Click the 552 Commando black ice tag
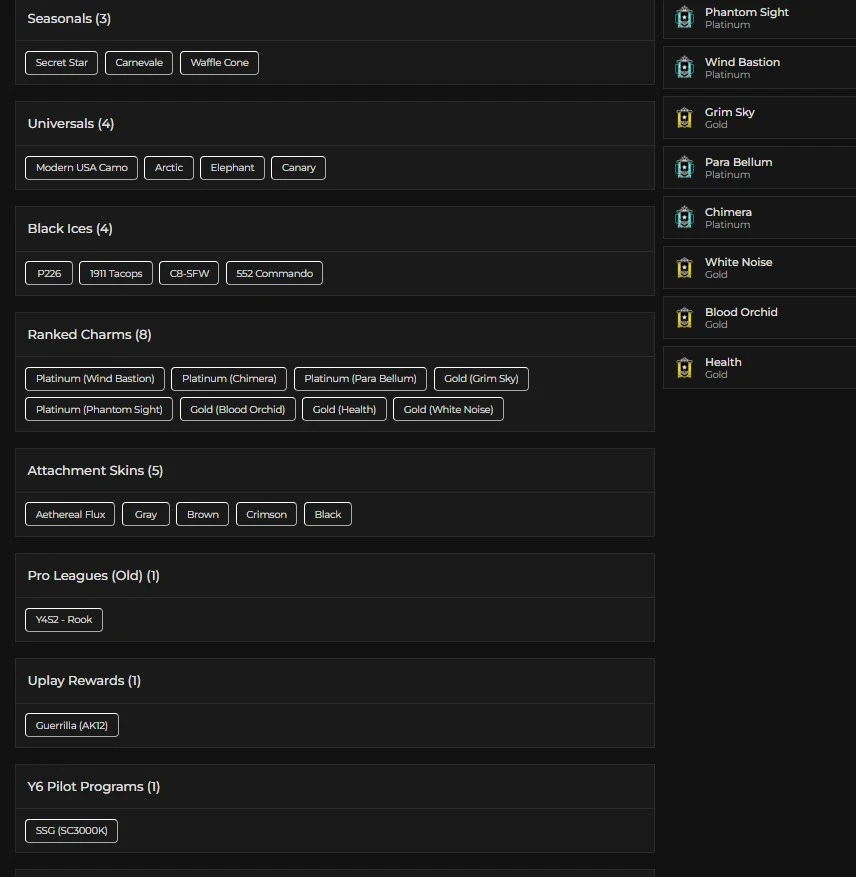Image resolution: width=856 pixels, height=877 pixels. (x=274, y=273)
